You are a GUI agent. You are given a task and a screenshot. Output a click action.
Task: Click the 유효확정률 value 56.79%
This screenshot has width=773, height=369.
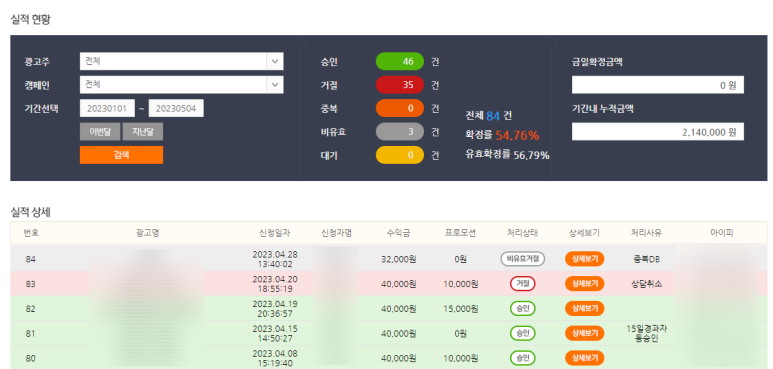531,155
